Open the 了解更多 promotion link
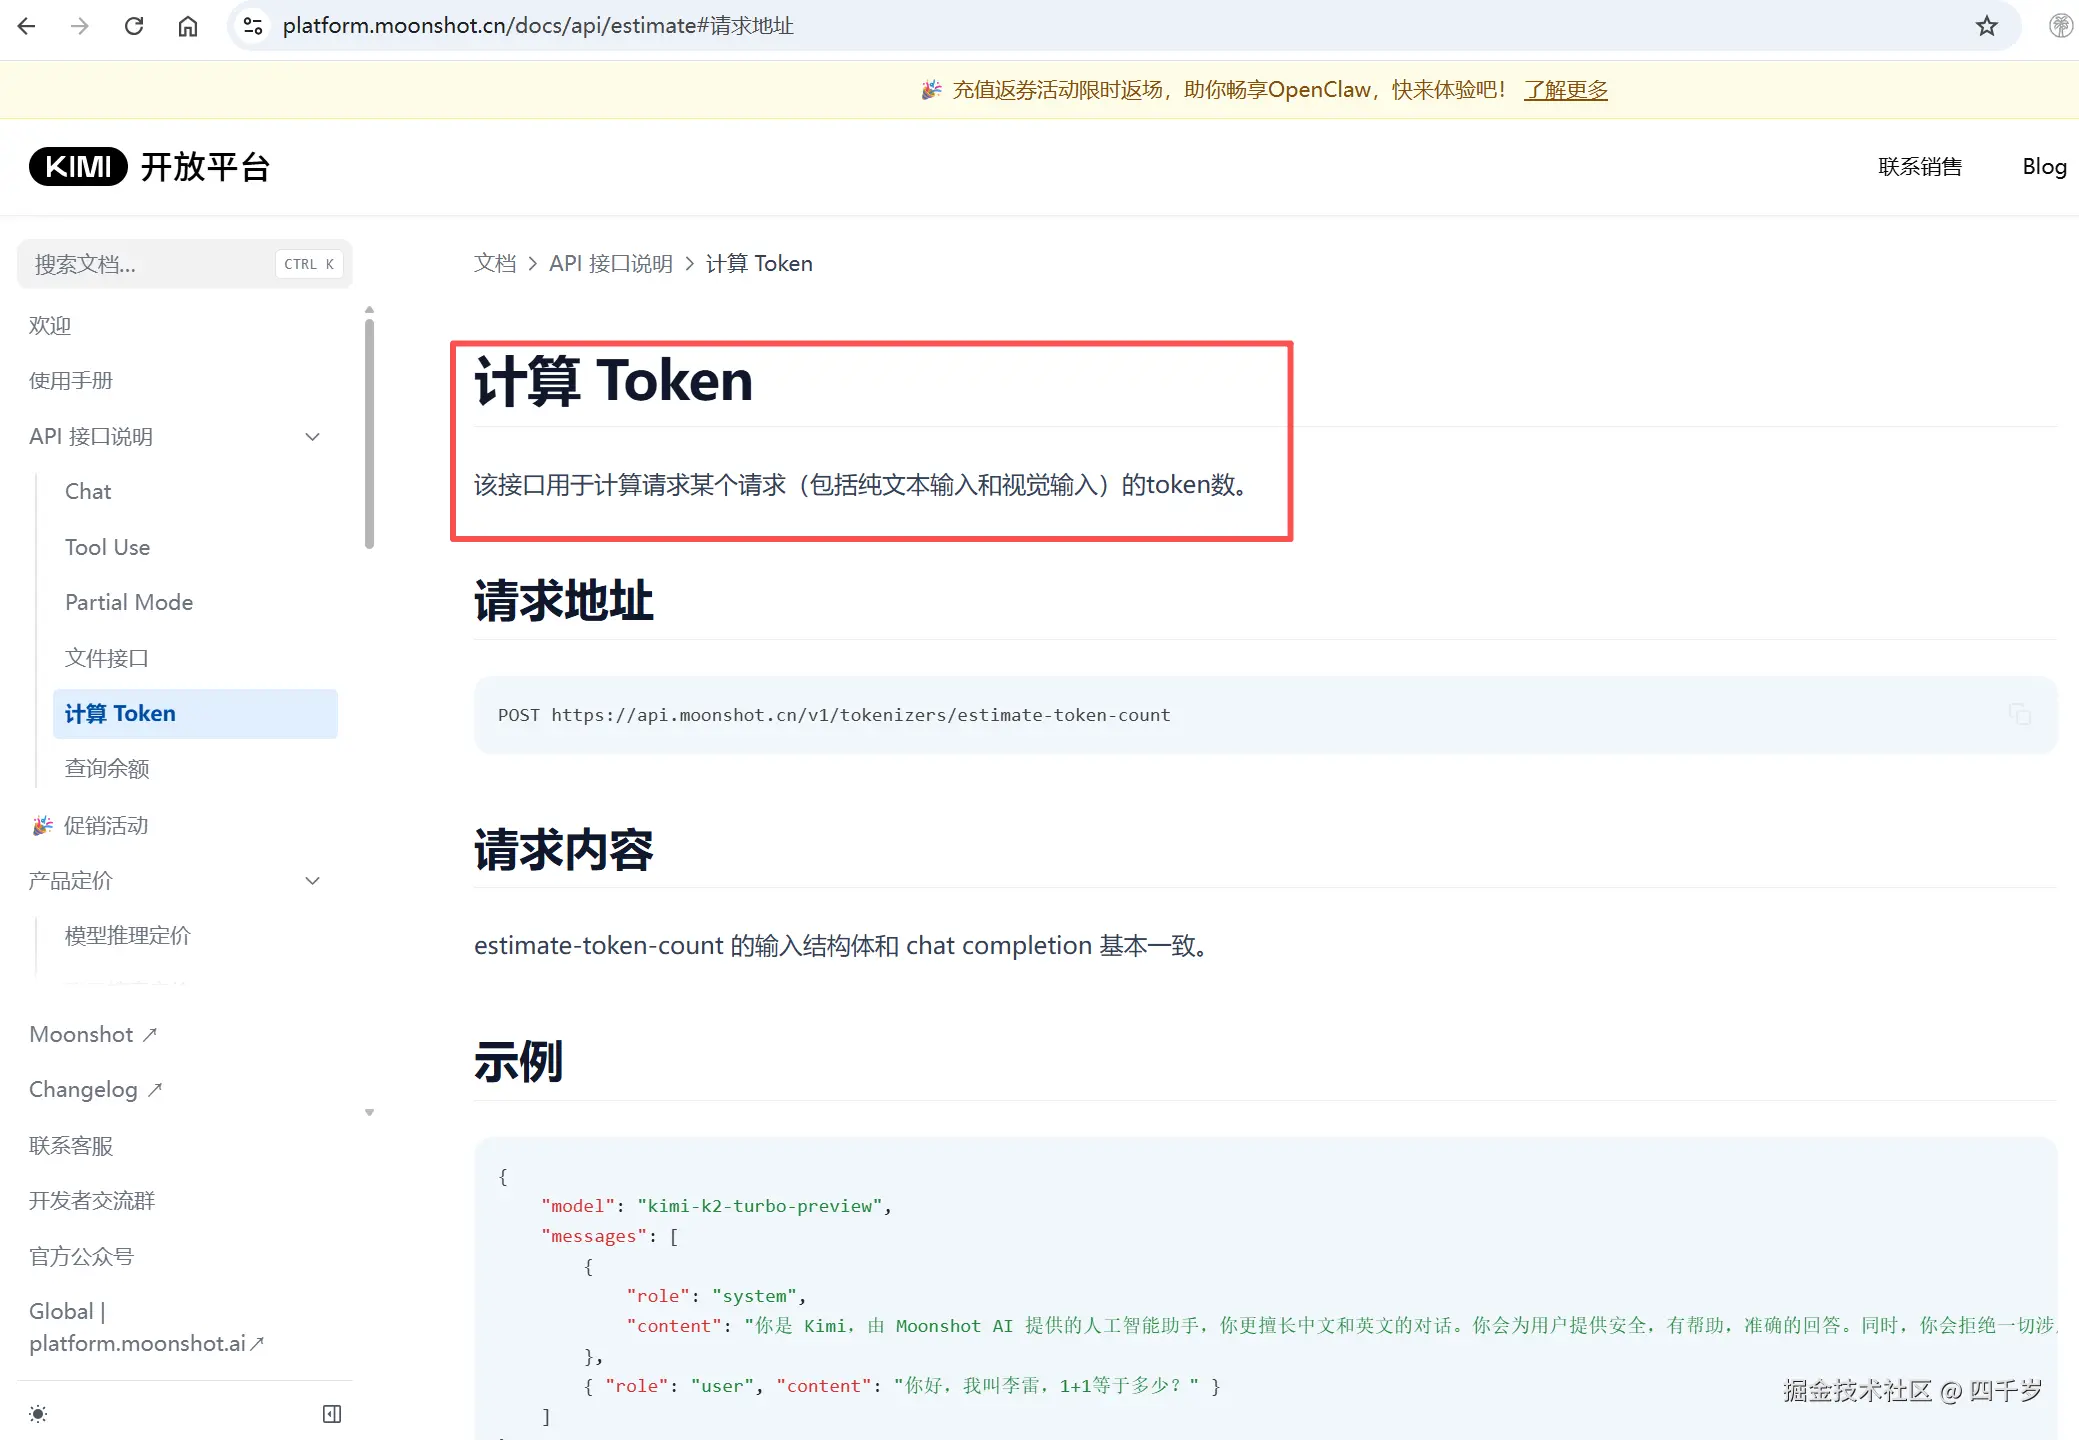Screen dimensions: 2079x1440 pyautogui.click(x=1565, y=89)
